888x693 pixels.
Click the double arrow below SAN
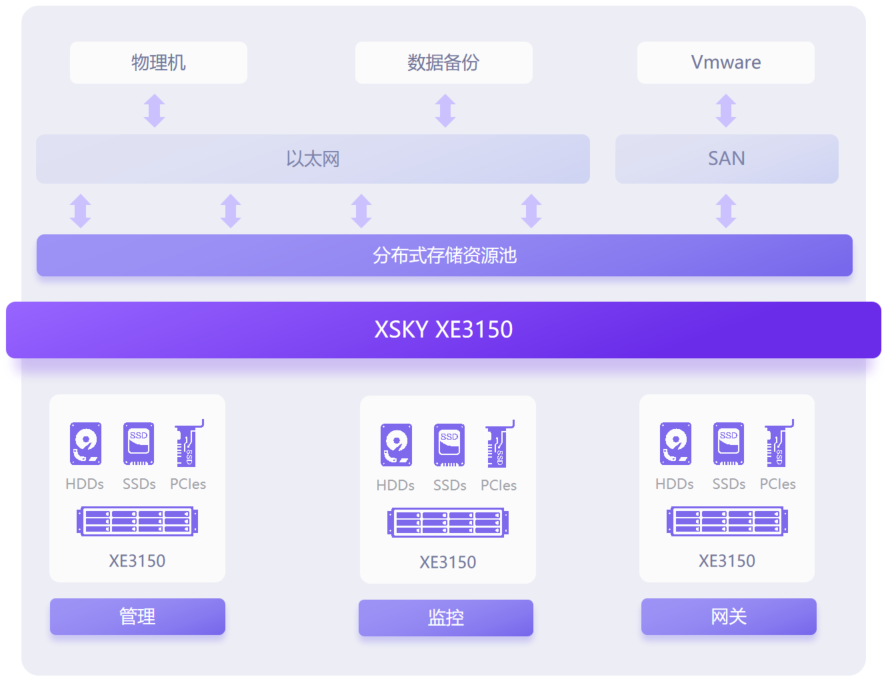pyautogui.click(x=726, y=211)
